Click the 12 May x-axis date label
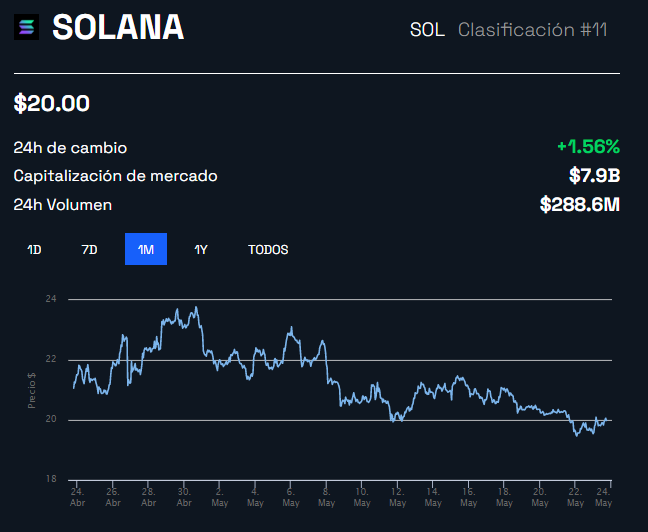 397,497
